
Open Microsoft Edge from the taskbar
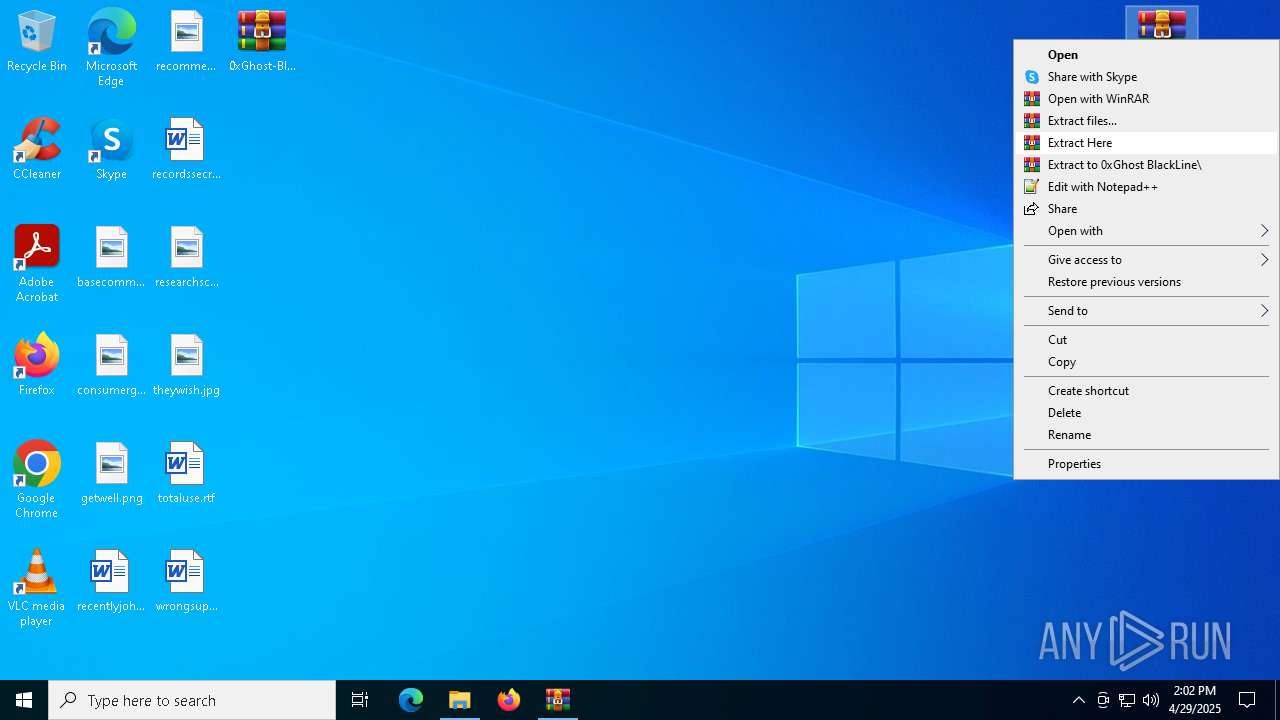click(x=411, y=700)
